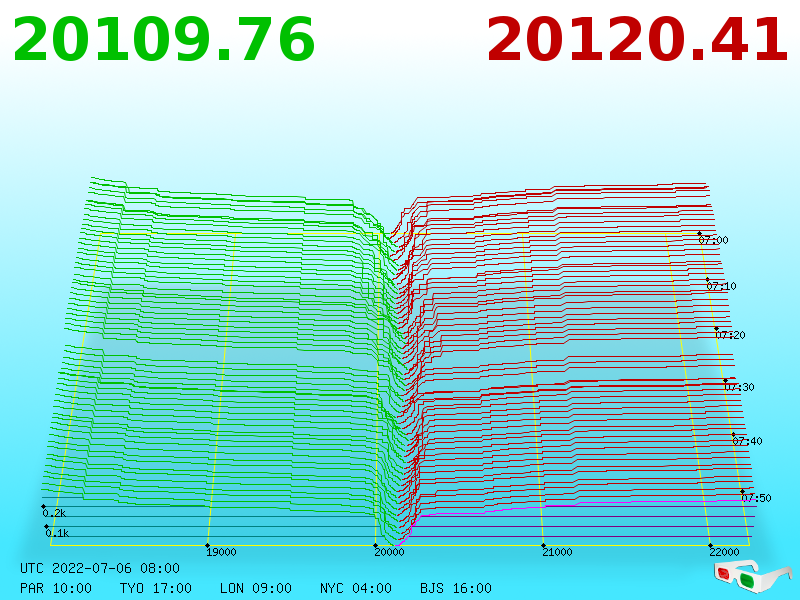Screen dimensions: 800x600
Task: Click the UTC 2022-07-06 08:00 timestamp
Action: click(100, 568)
